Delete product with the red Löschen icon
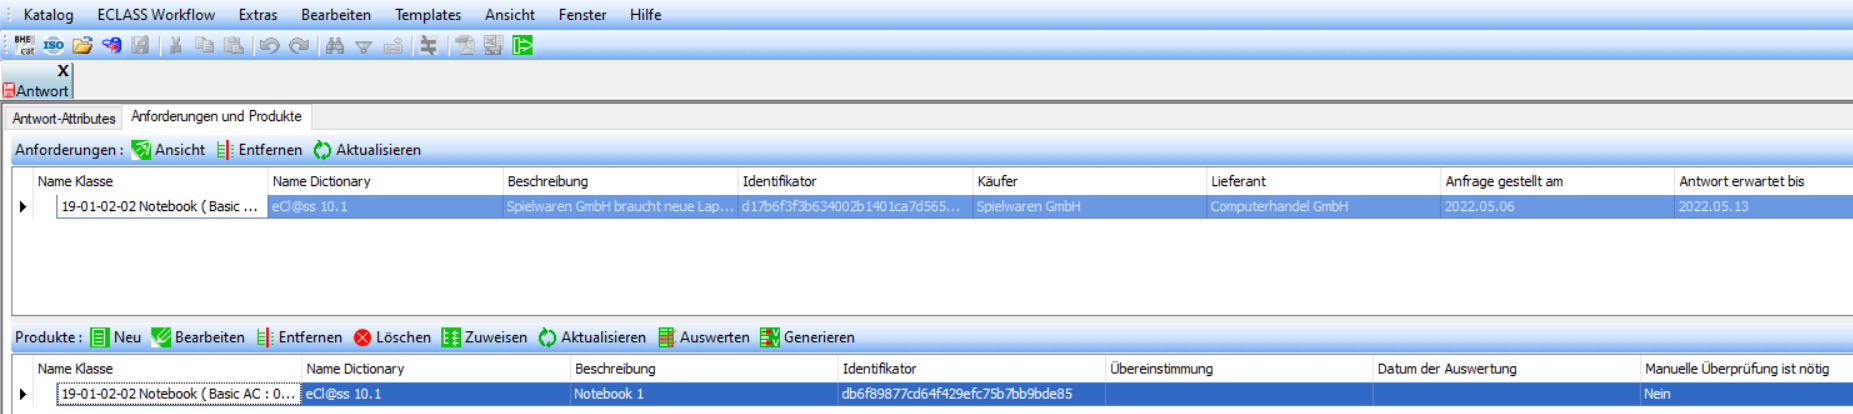The height and width of the screenshot is (414, 1853). (x=392, y=338)
